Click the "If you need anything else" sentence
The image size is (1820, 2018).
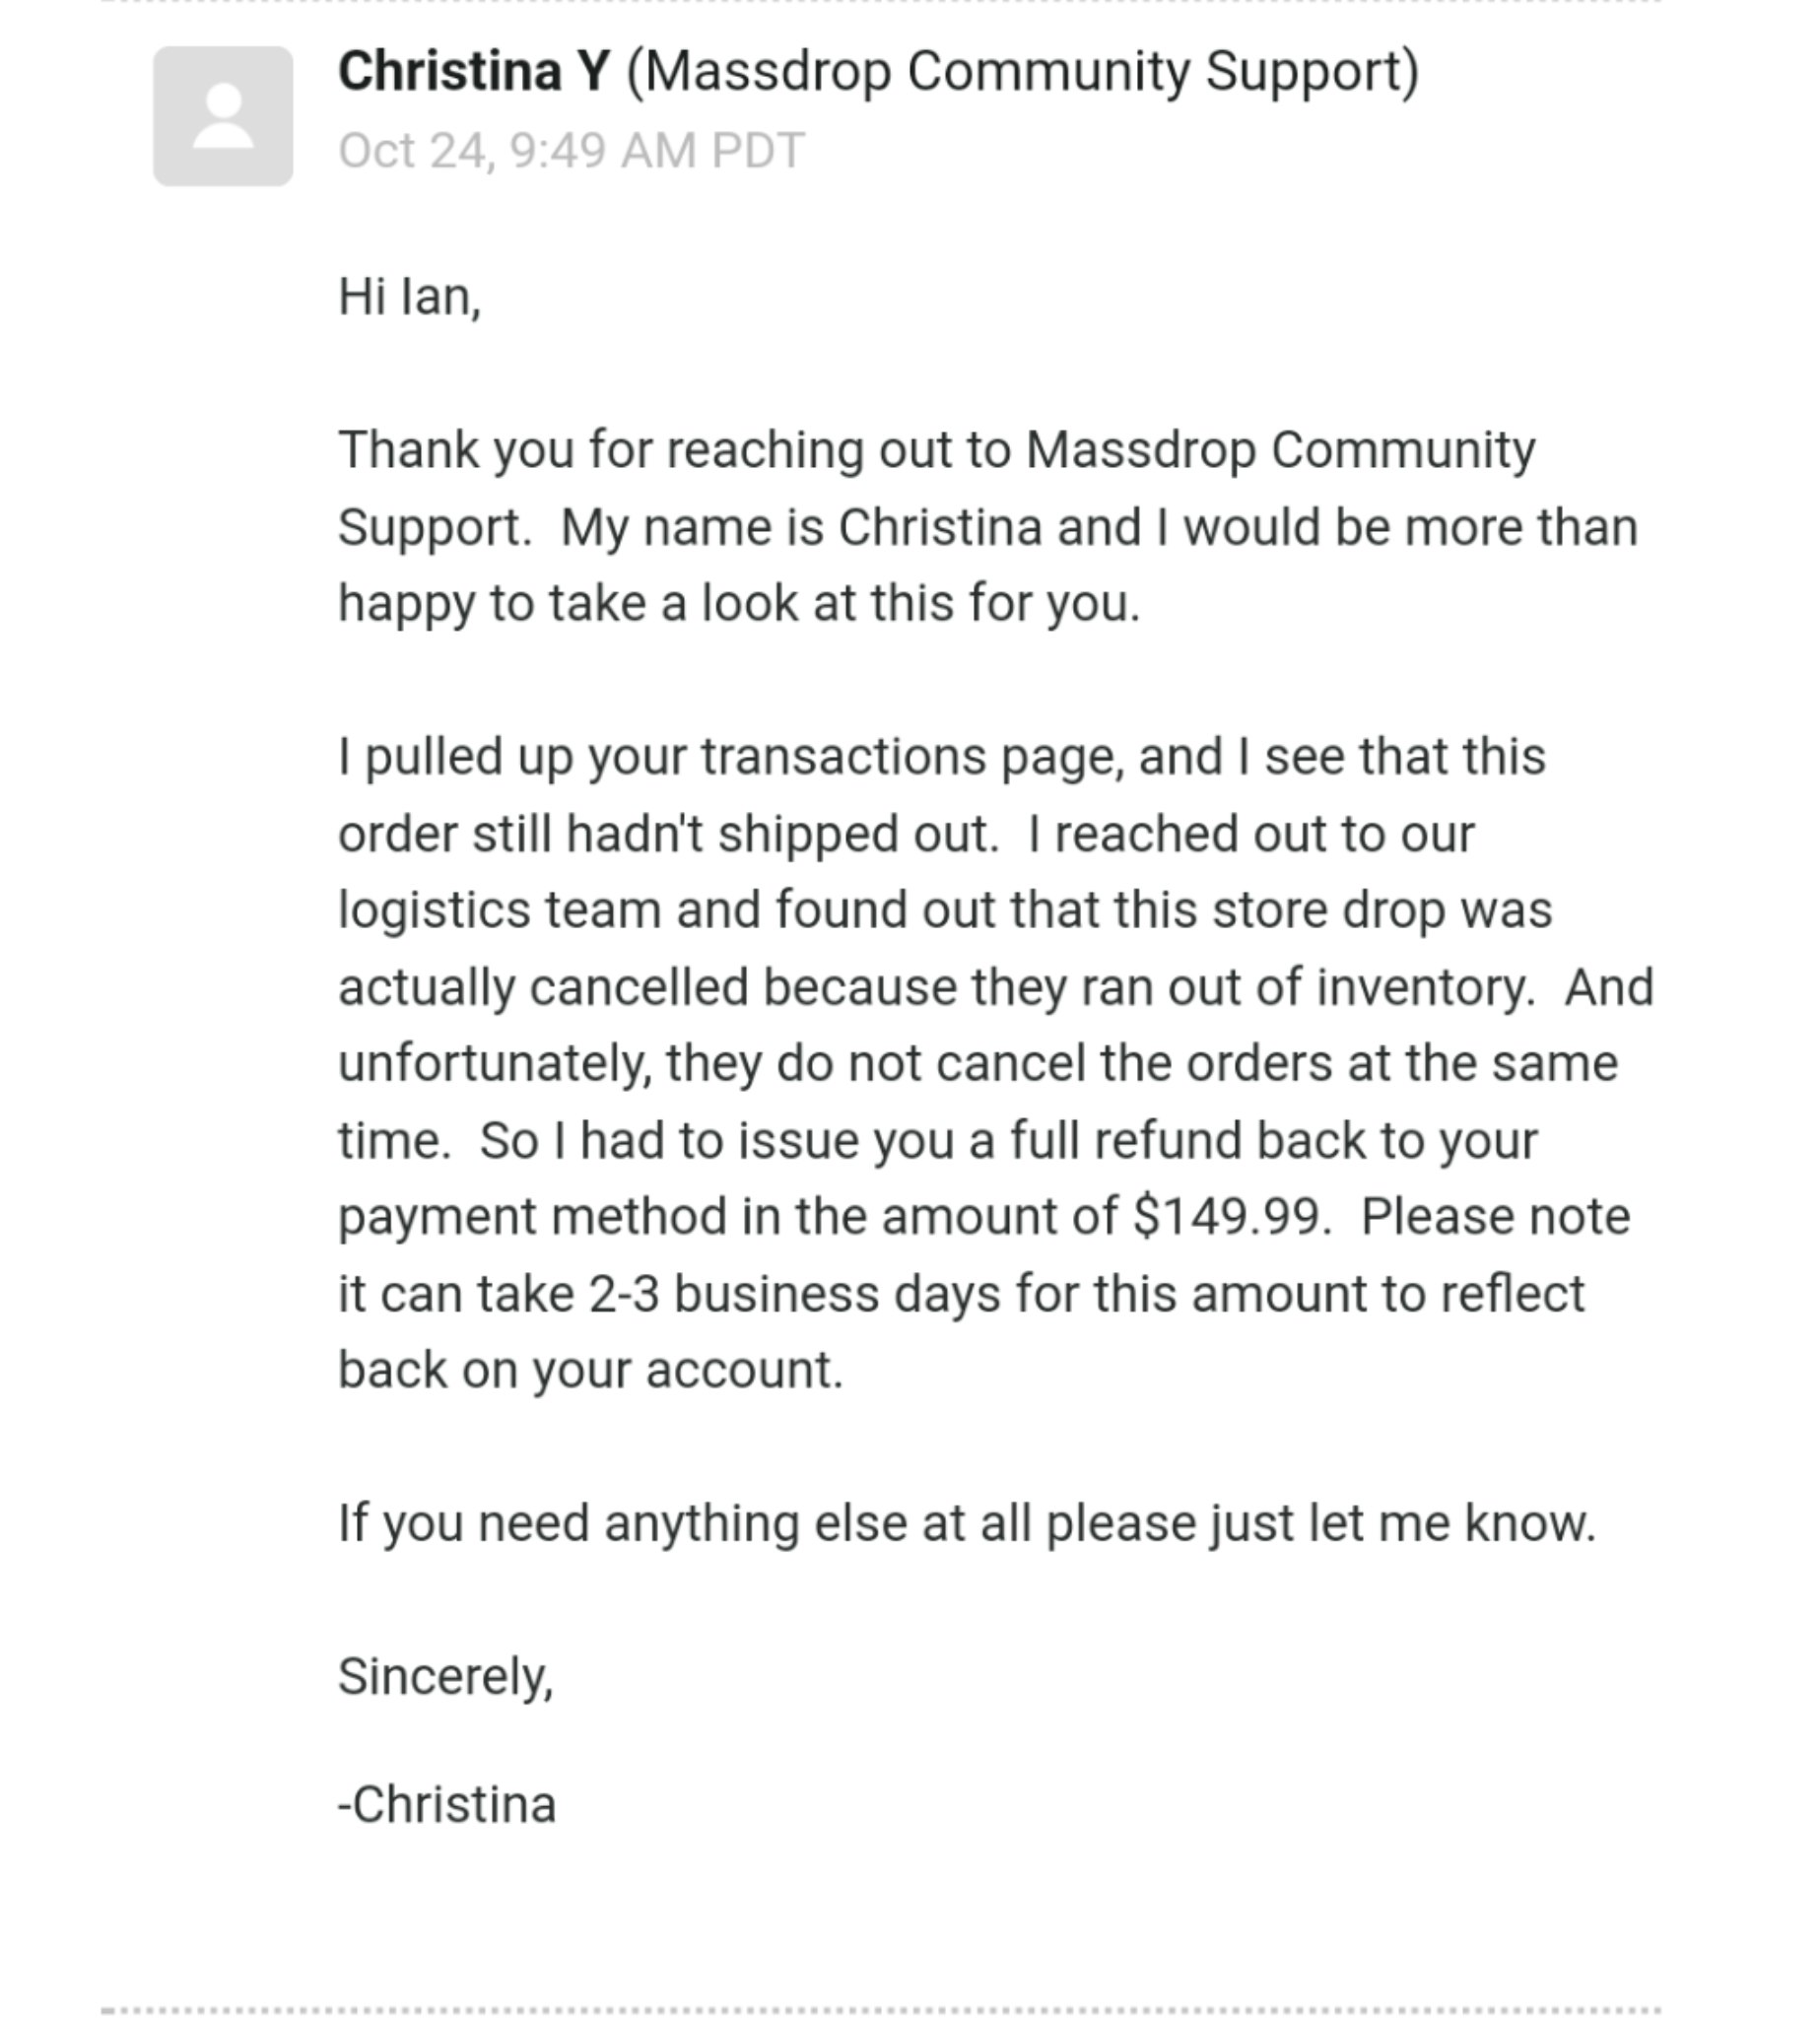(966, 1524)
